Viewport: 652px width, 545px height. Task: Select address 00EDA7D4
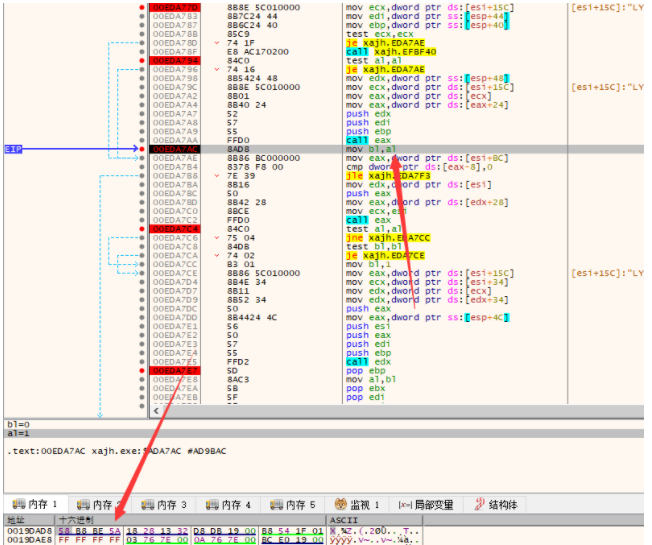tap(175, 282)
